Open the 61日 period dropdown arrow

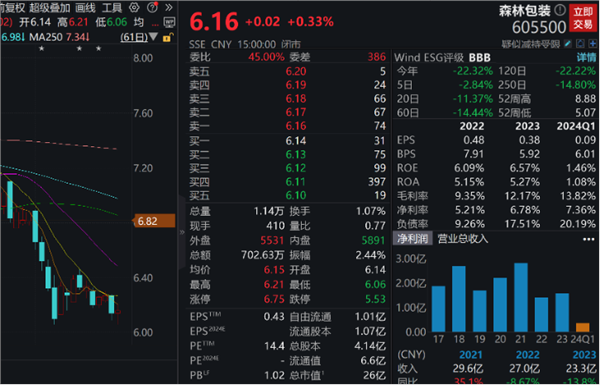(x=153, y=37)
